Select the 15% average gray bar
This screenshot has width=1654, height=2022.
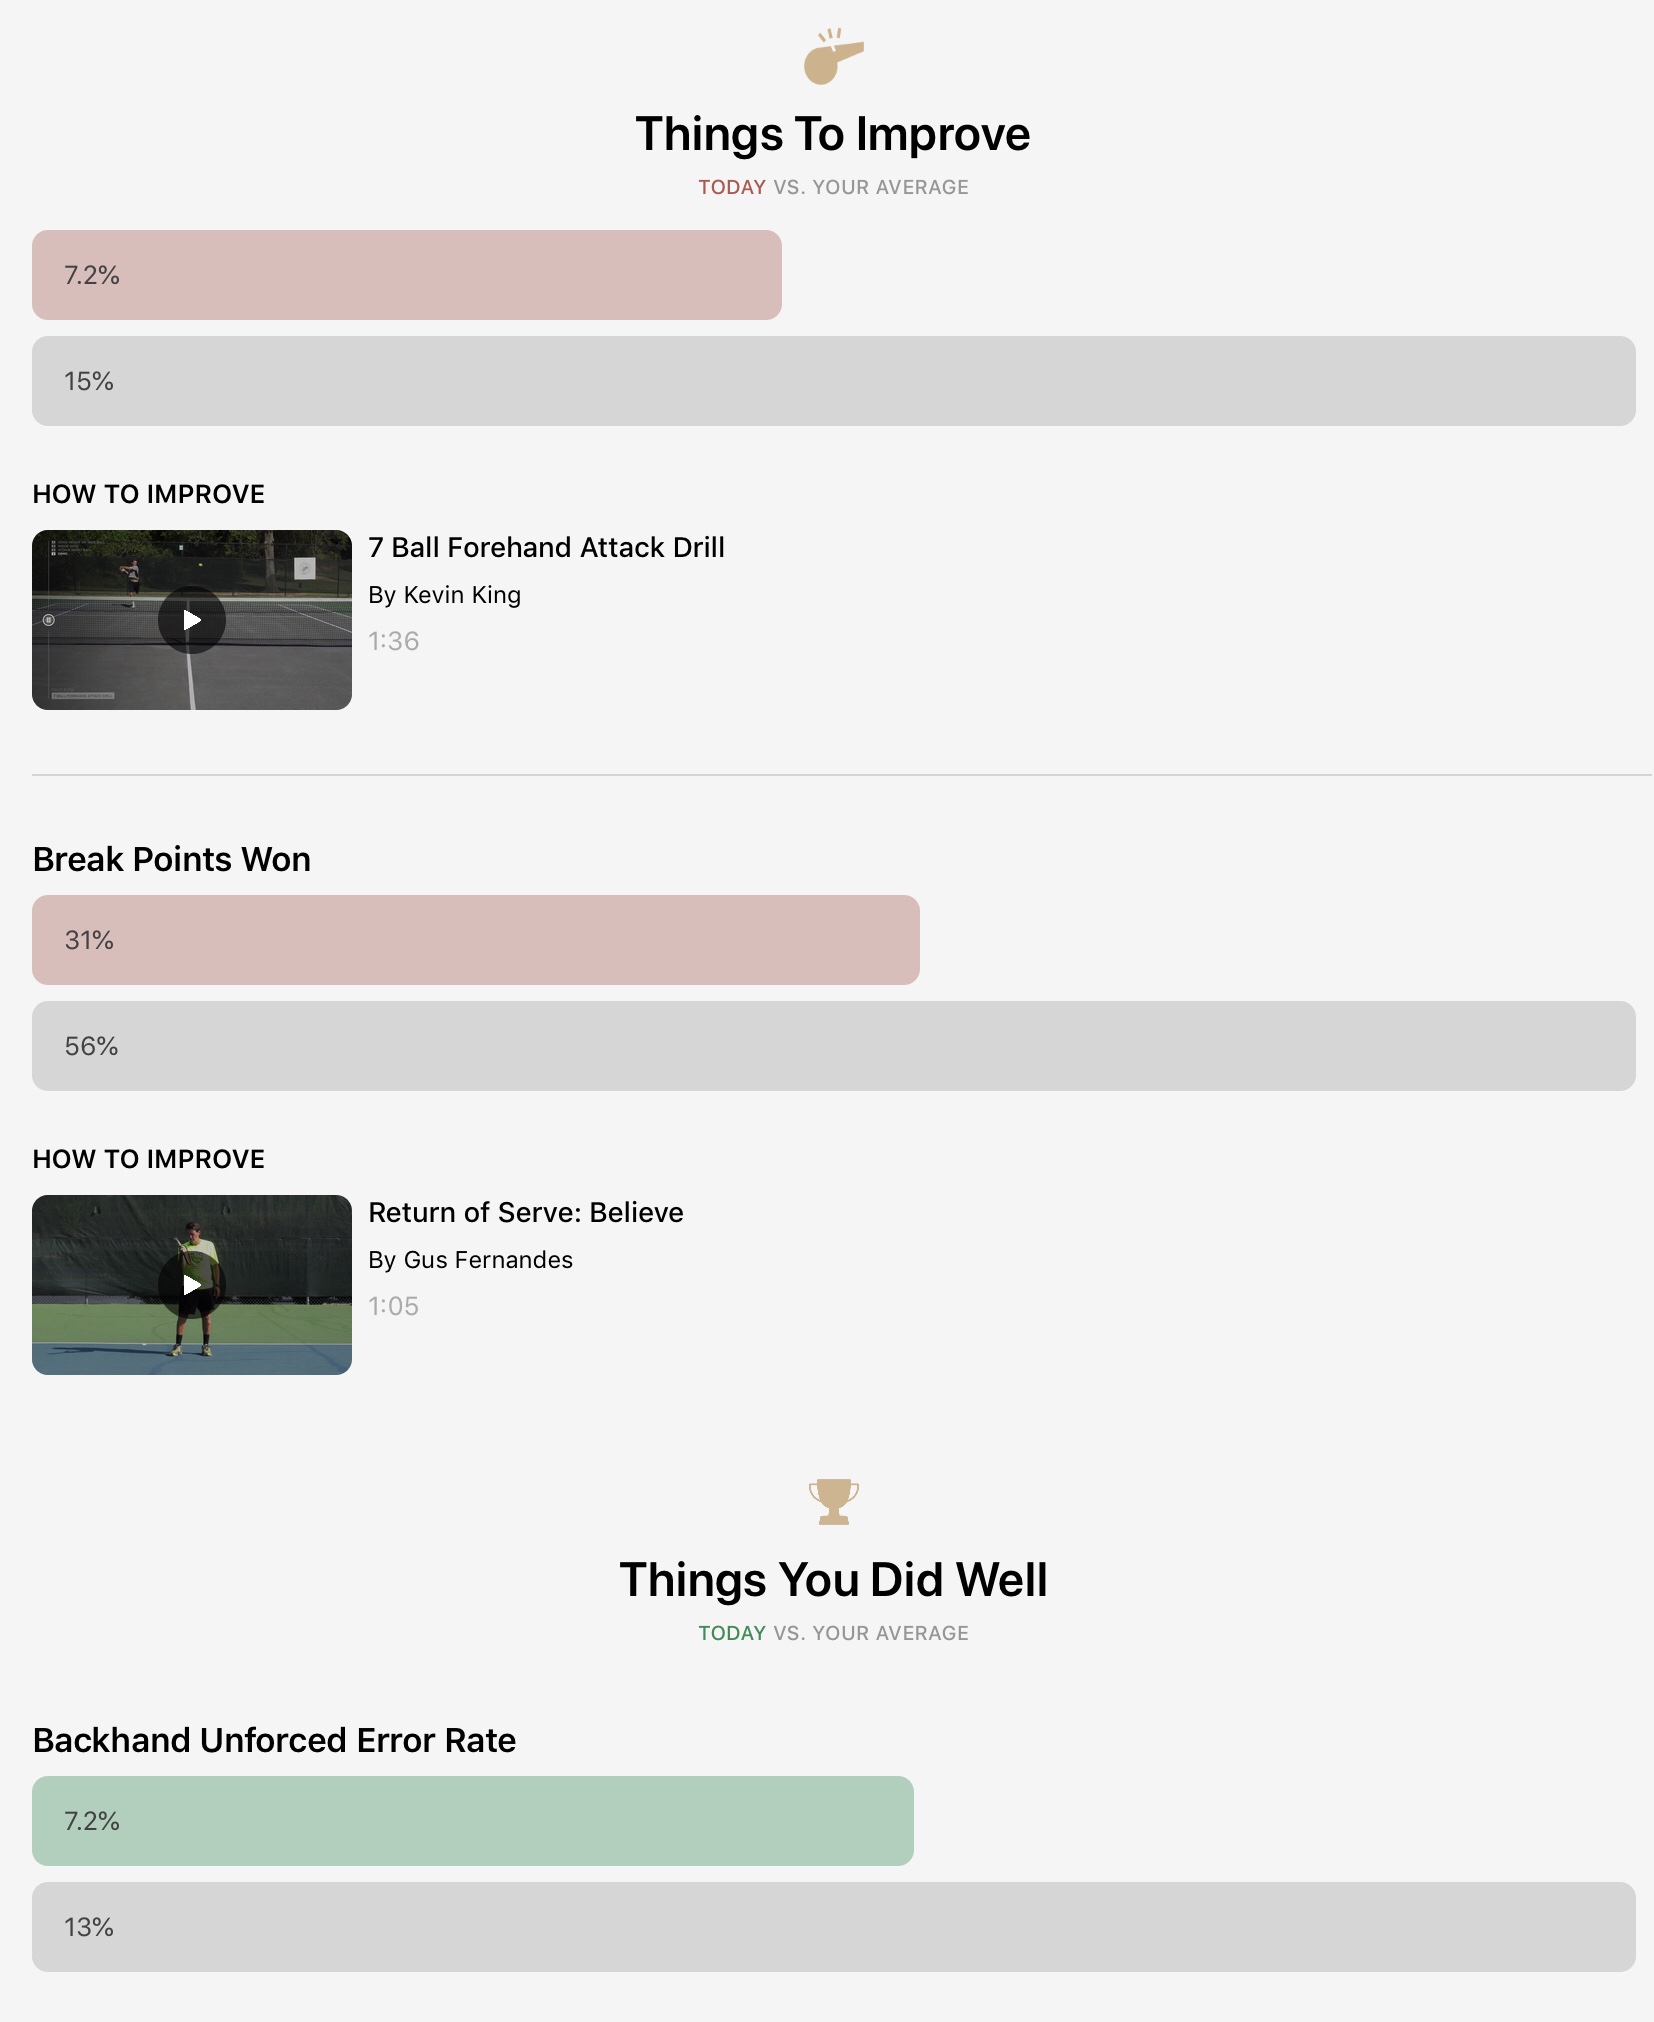834,381
